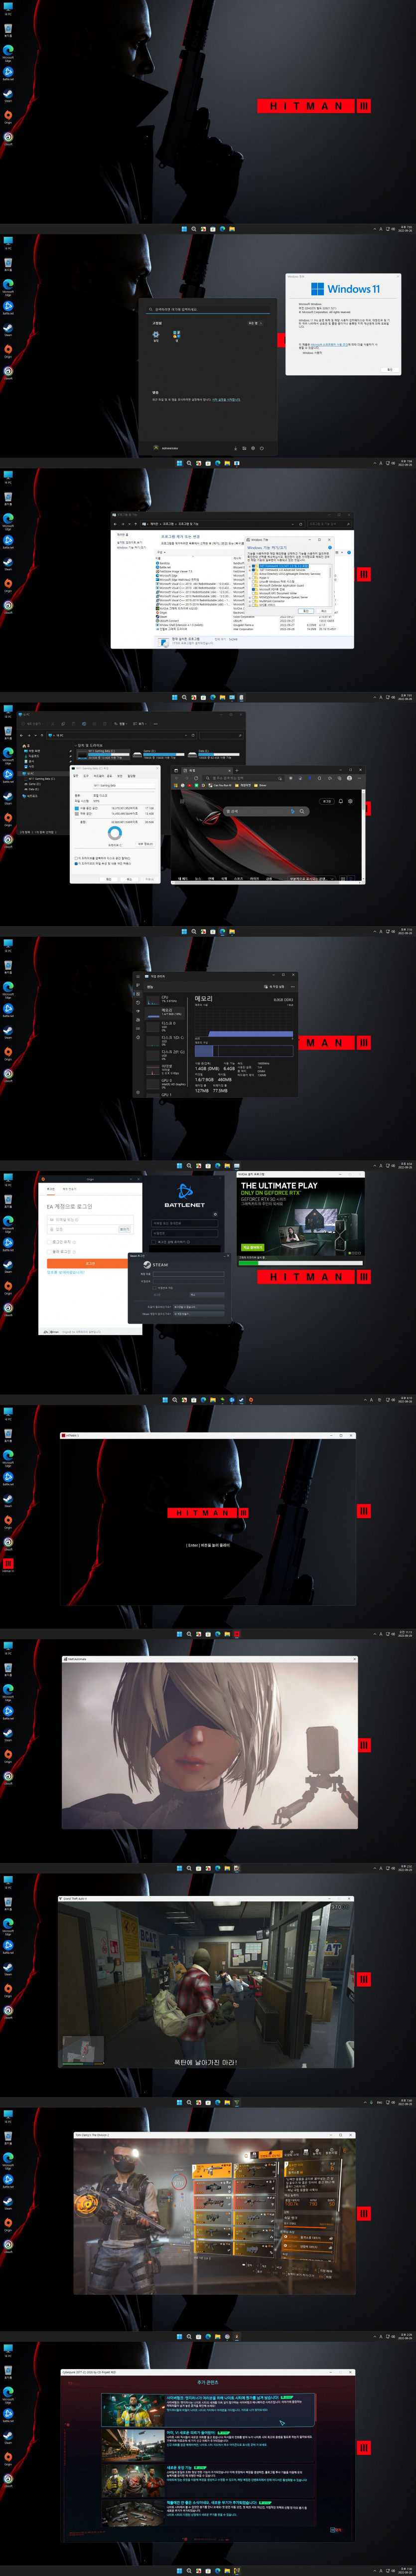Toggle the index-files checkbox in the drive properties dialog
Image resolution: width=416 pixels, height=2576 pixels.
click(x=76, y=863)
